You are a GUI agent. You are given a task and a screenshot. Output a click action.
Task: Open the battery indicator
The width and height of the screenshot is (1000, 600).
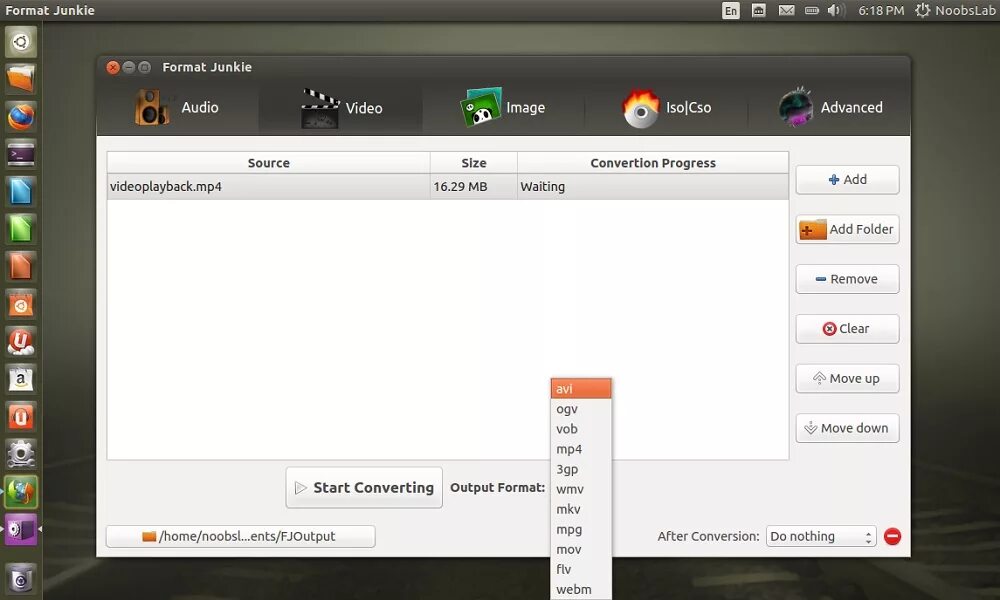coord(812,11)
